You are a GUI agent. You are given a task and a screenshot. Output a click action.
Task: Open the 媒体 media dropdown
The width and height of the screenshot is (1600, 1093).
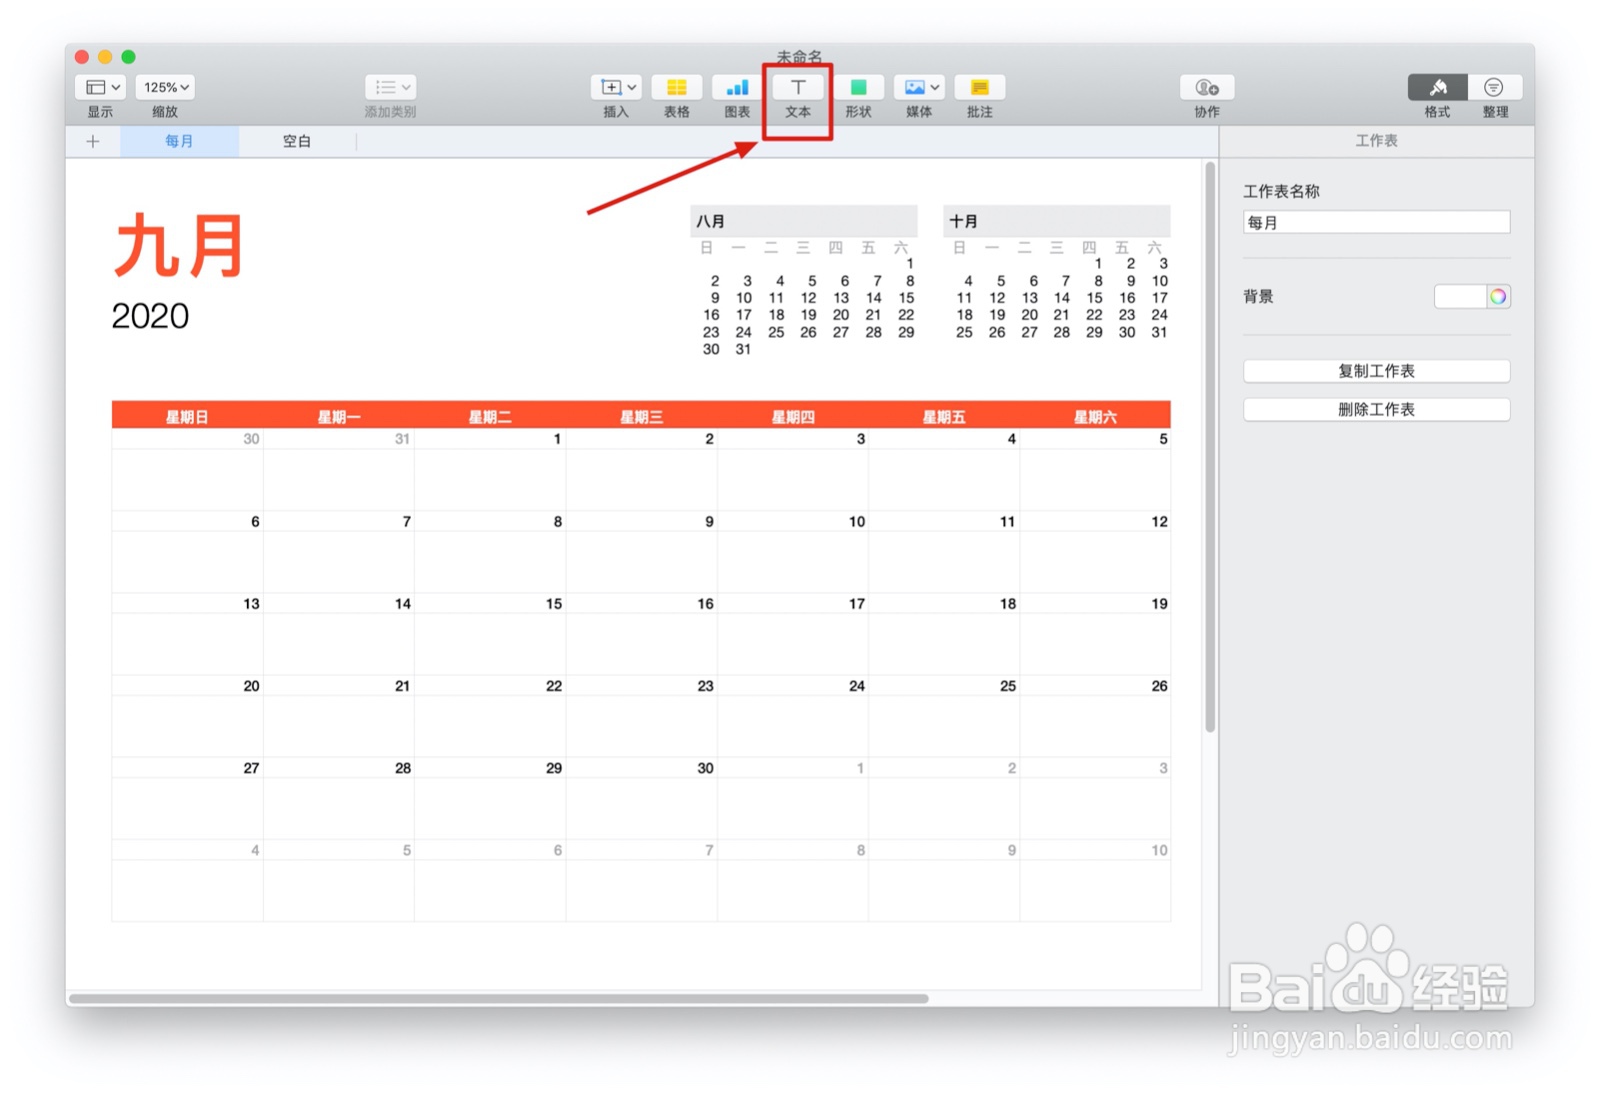point(919,88)
